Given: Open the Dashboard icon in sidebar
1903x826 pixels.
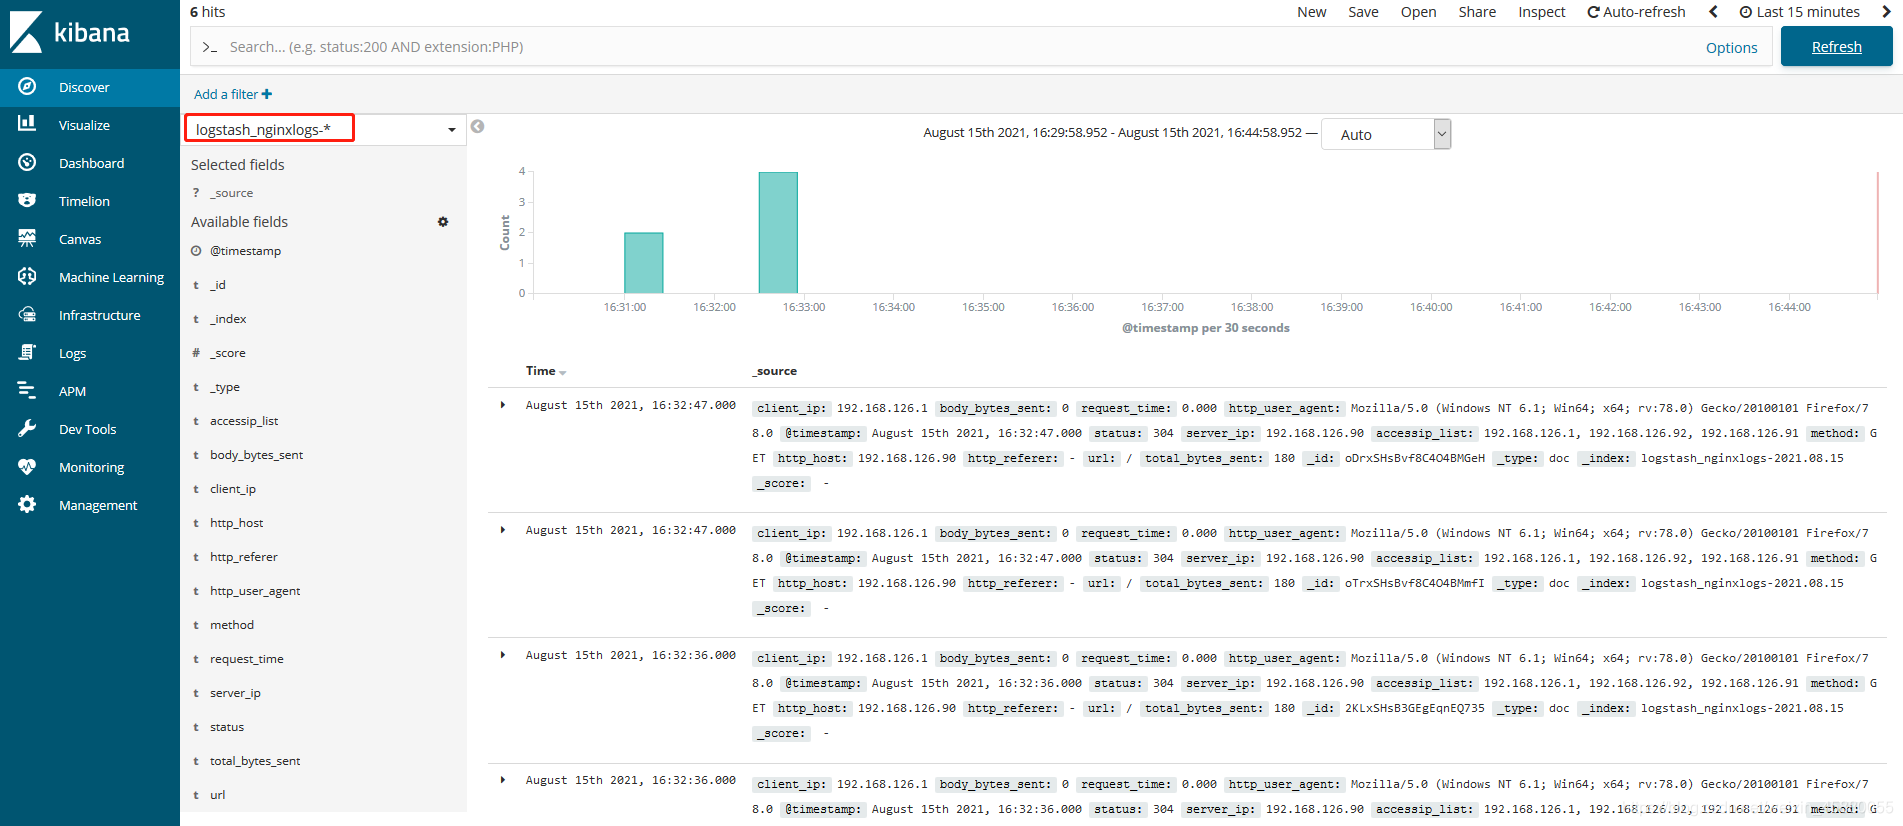Looking at the screenshot, I should click(x=27, y=162).
